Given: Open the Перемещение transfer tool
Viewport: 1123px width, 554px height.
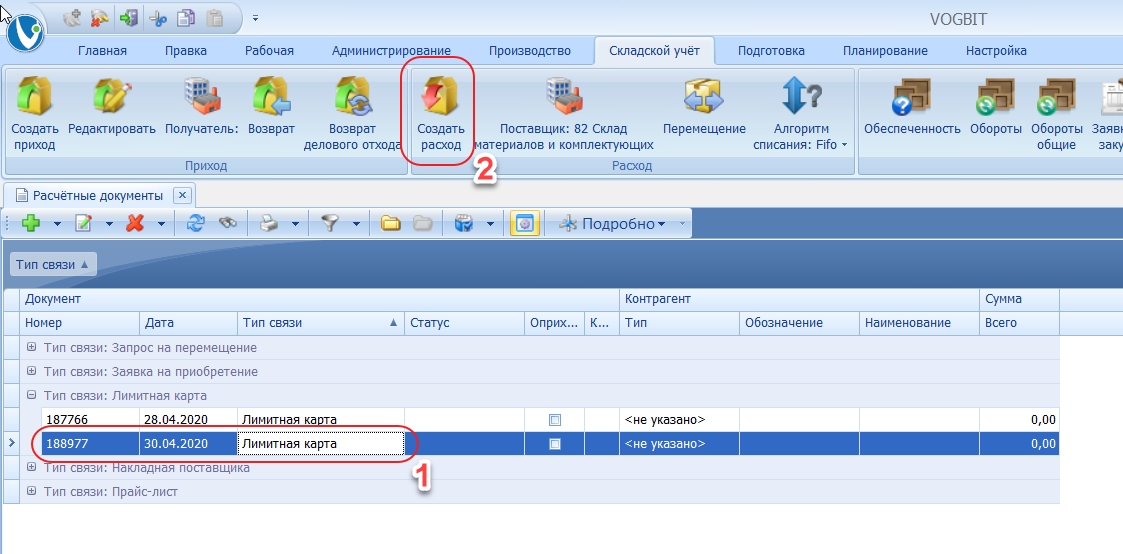Looking at the screenshot, I should (704, 100).
